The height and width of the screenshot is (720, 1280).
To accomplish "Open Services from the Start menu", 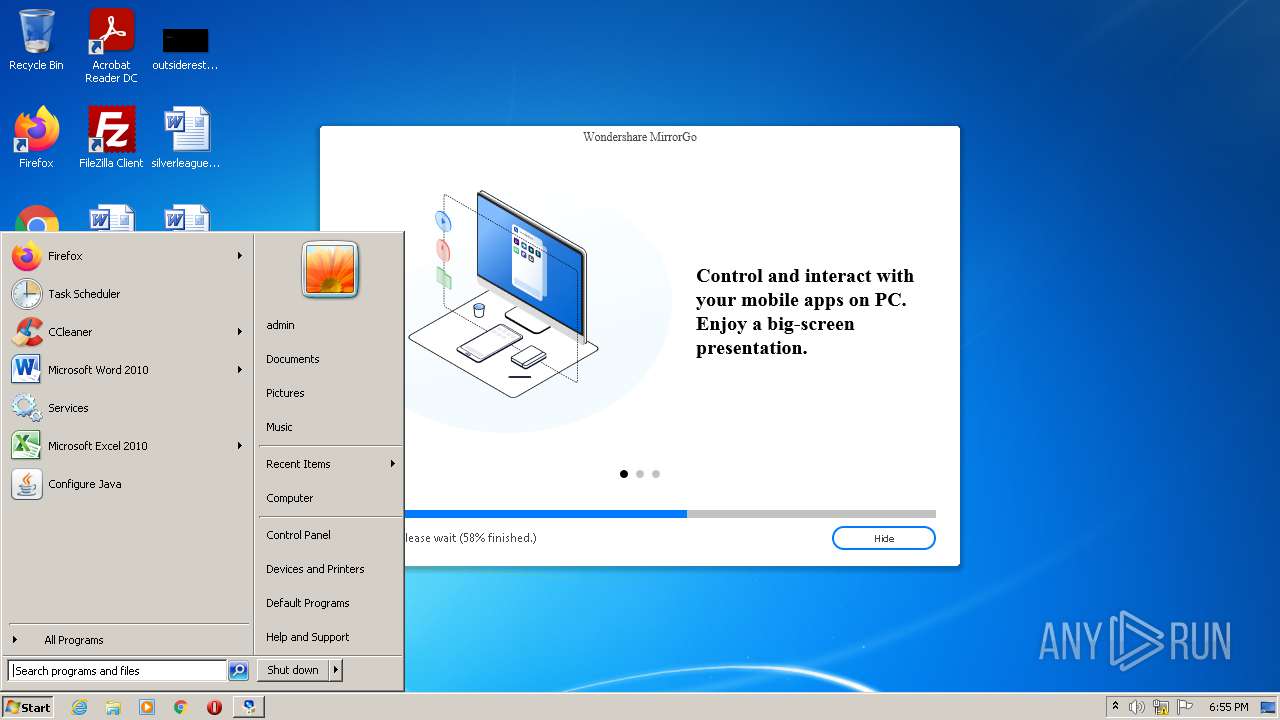I will (127, 408).
